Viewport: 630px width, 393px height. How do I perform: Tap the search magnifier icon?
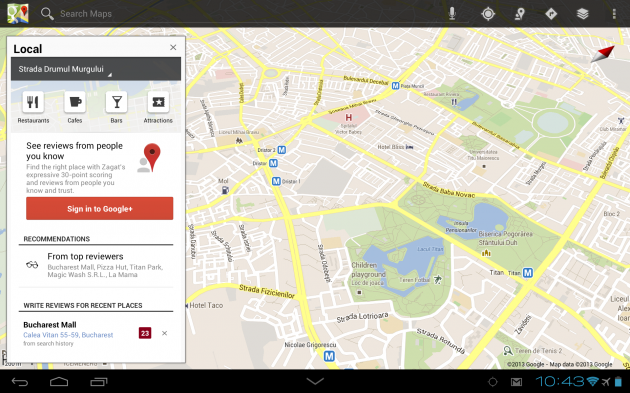coord(47,14)
